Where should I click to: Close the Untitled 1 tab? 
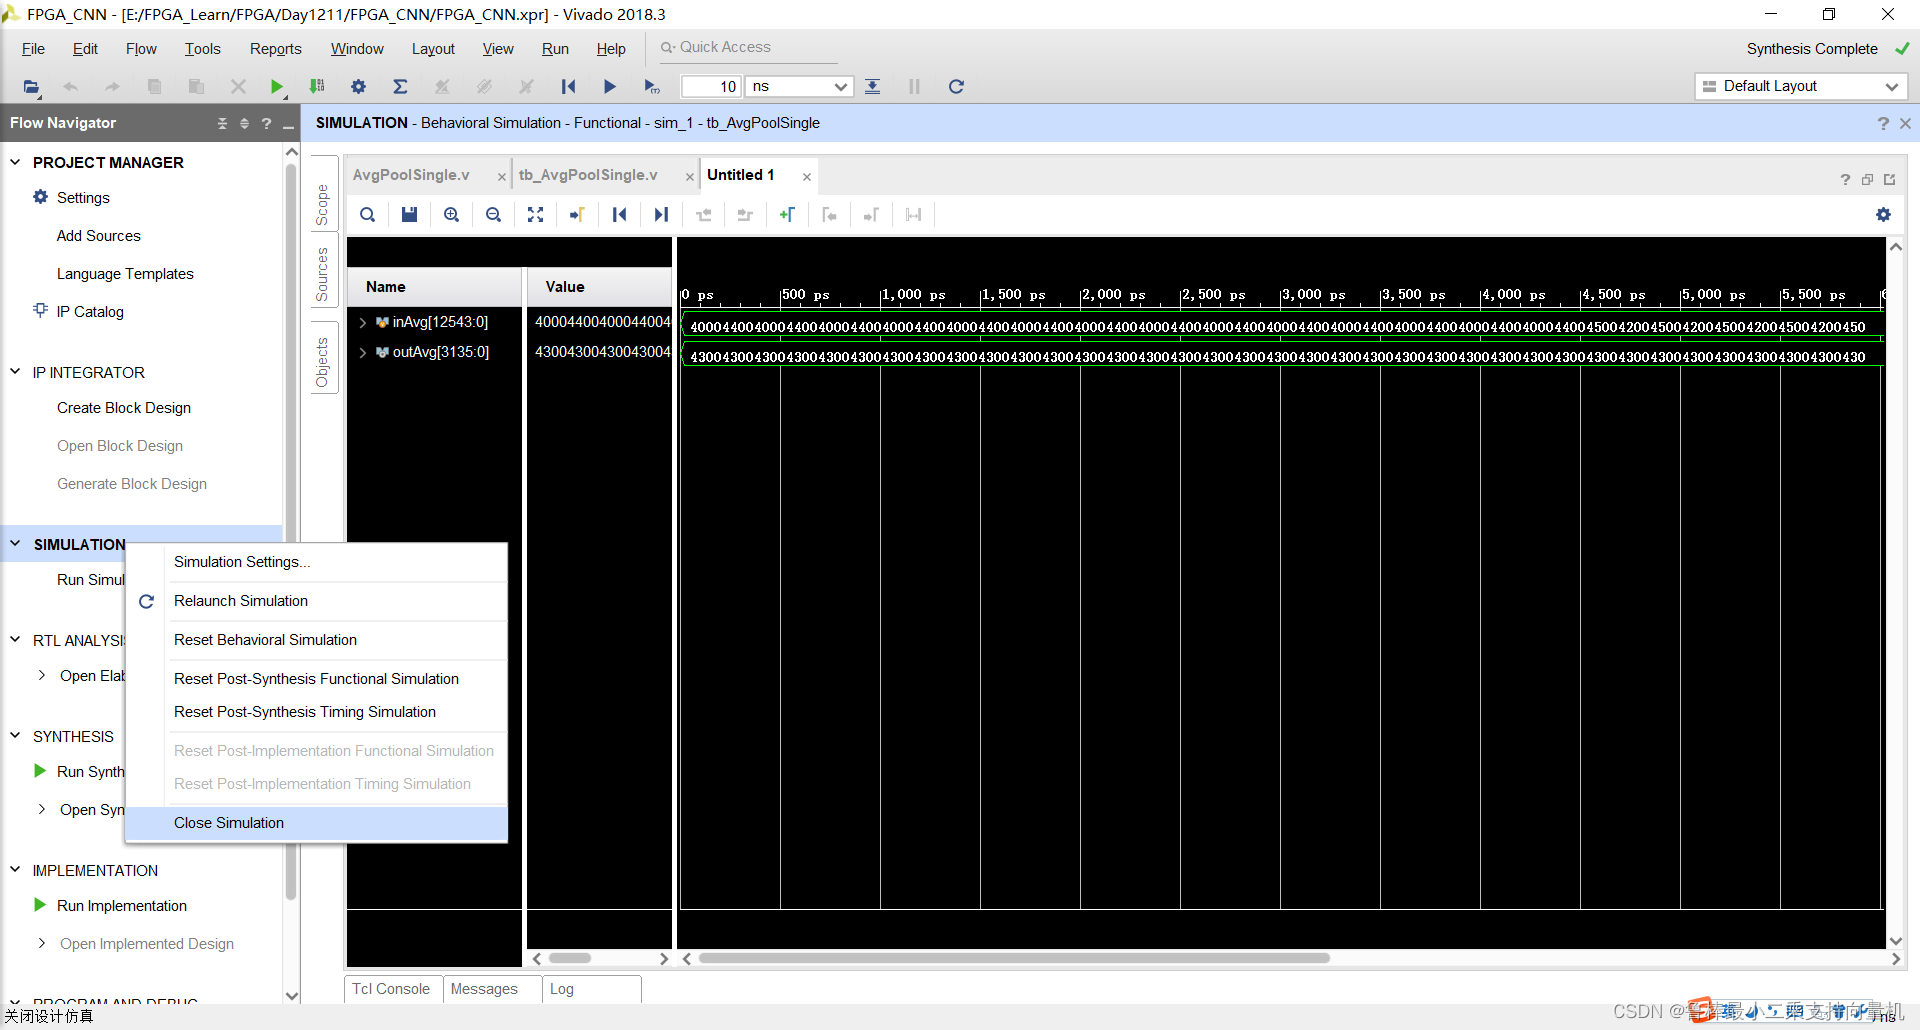[807, 177]
